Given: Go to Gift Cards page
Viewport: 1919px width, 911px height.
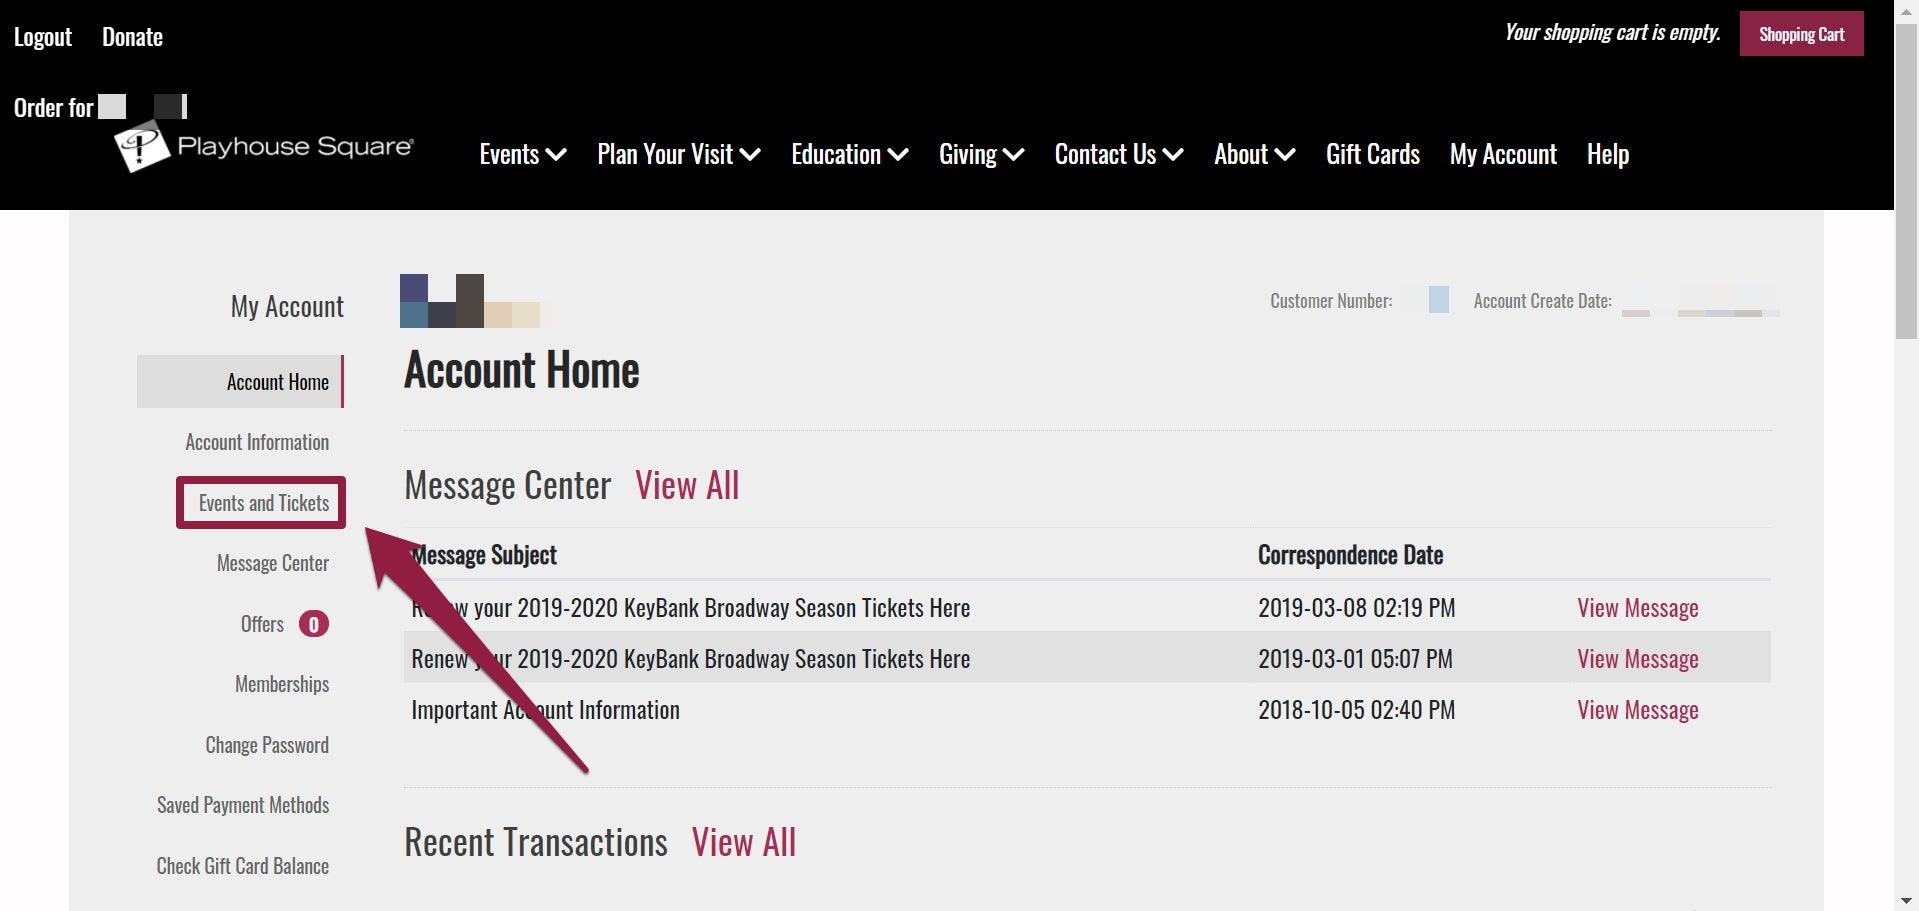Looking at the screenshot, I should pos(1372,155).
